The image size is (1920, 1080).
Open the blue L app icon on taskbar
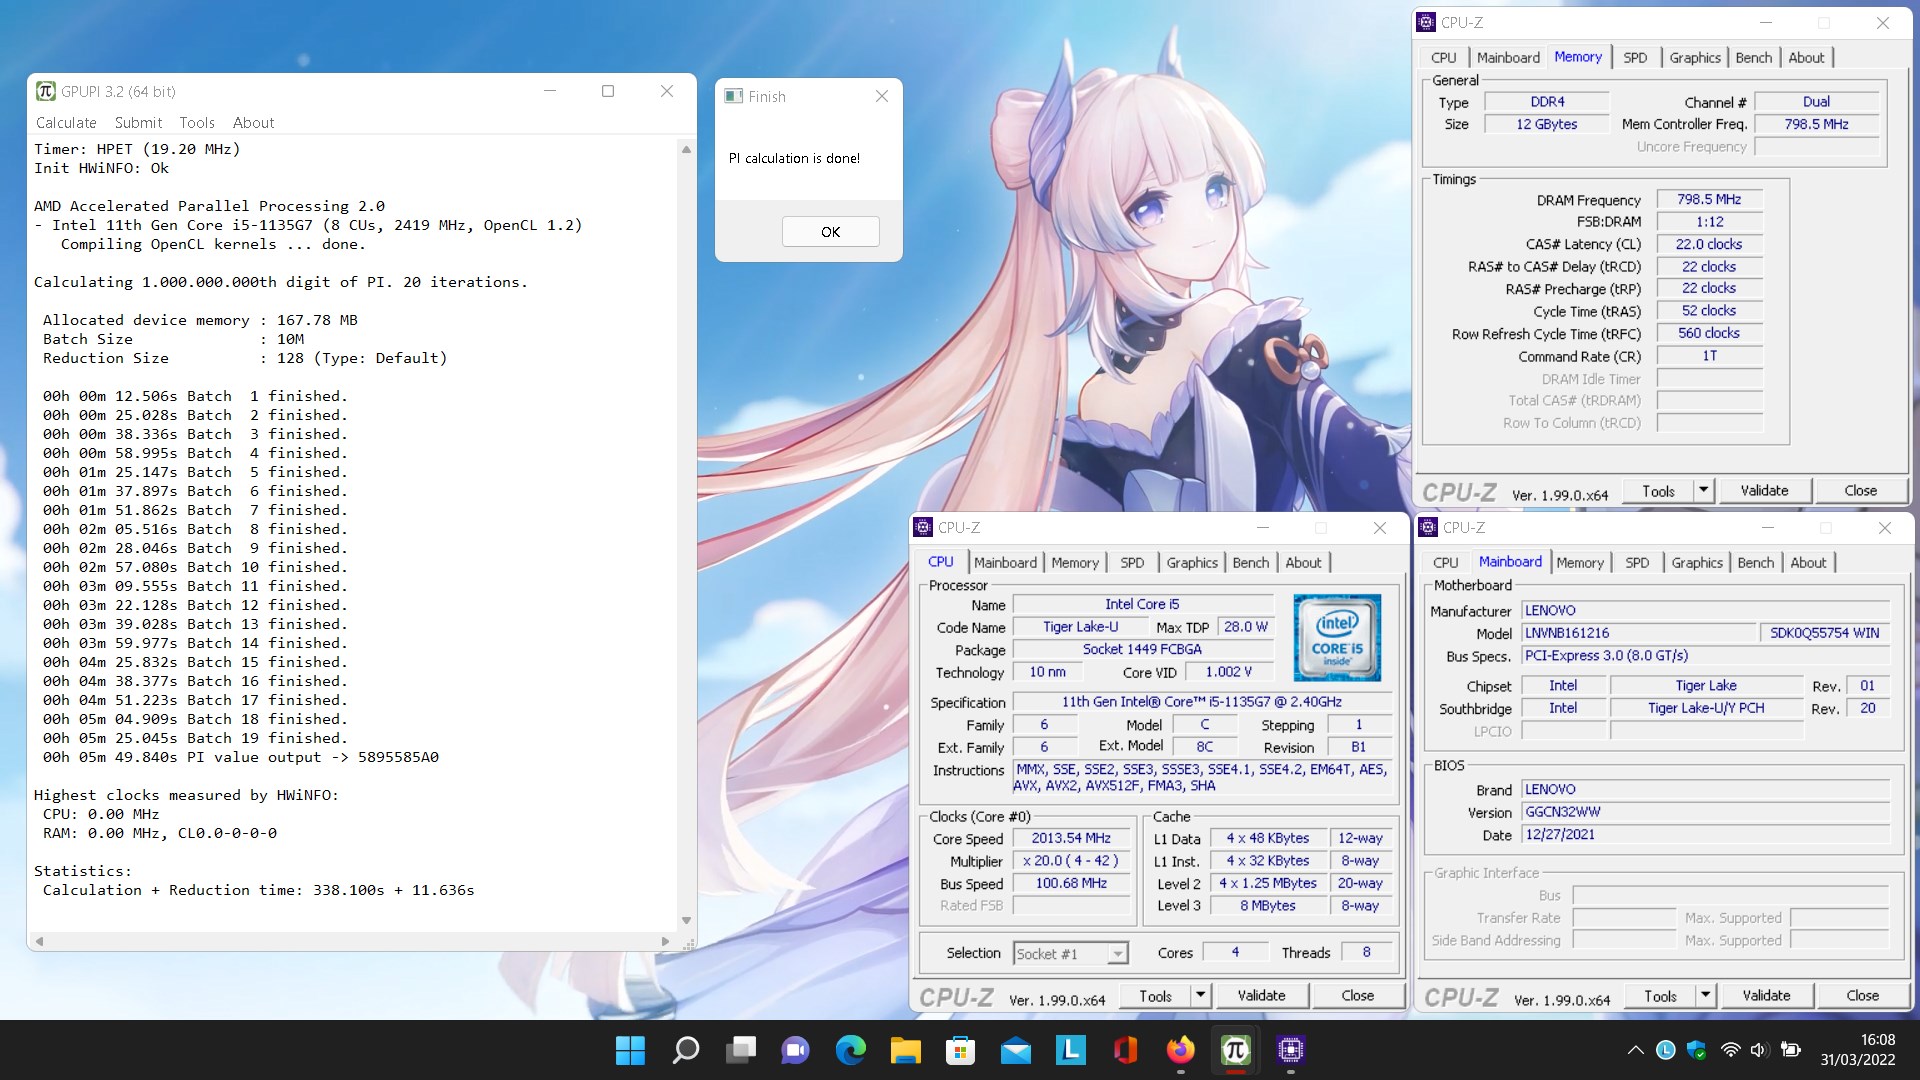tap(1071, 1050)
